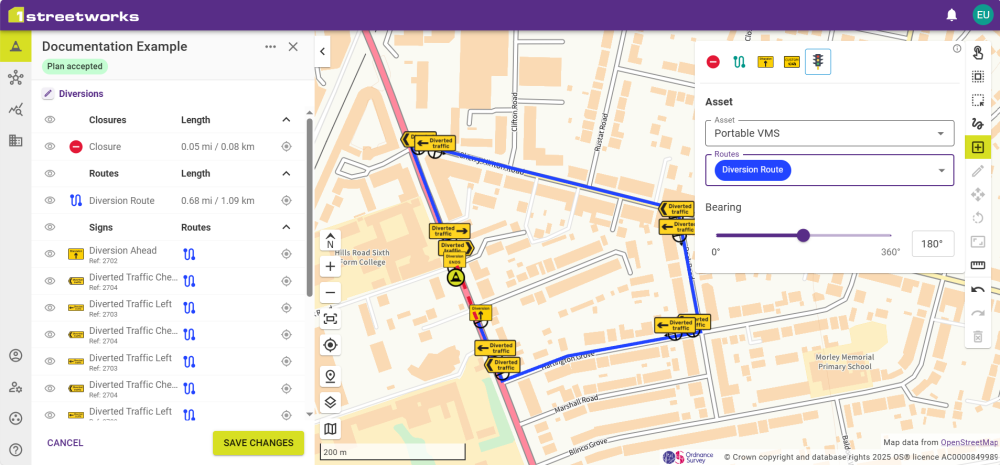Click the Bearing slider handle

click(x=804, y=235)
